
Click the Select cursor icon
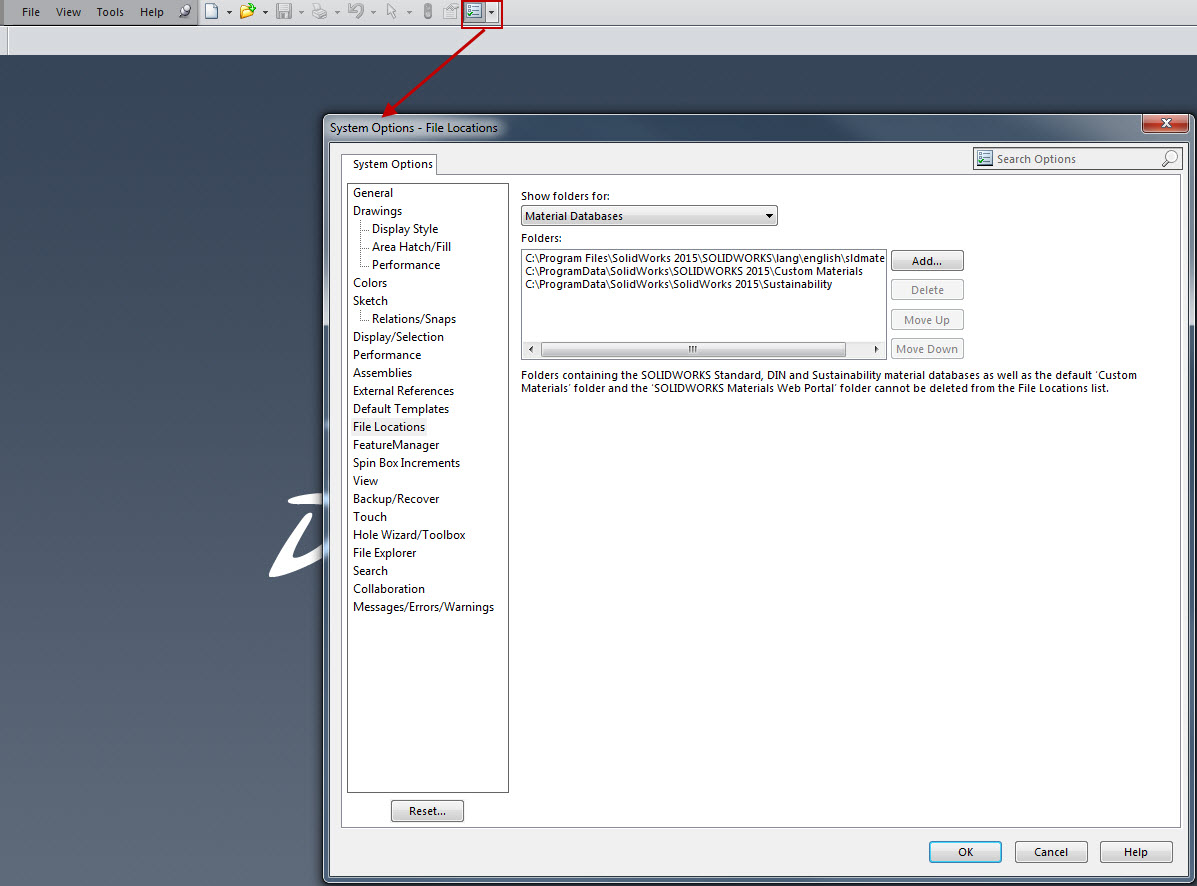392,11
